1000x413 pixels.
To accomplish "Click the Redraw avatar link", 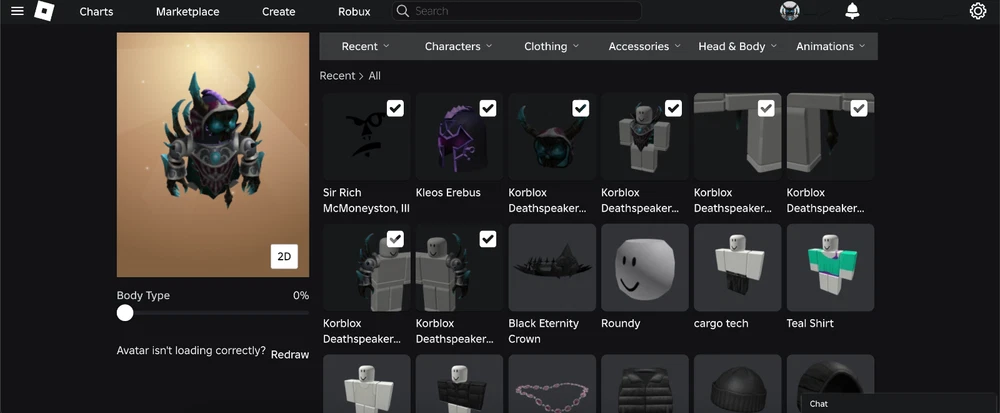I will pyautogui.click(x=290, y=354).
